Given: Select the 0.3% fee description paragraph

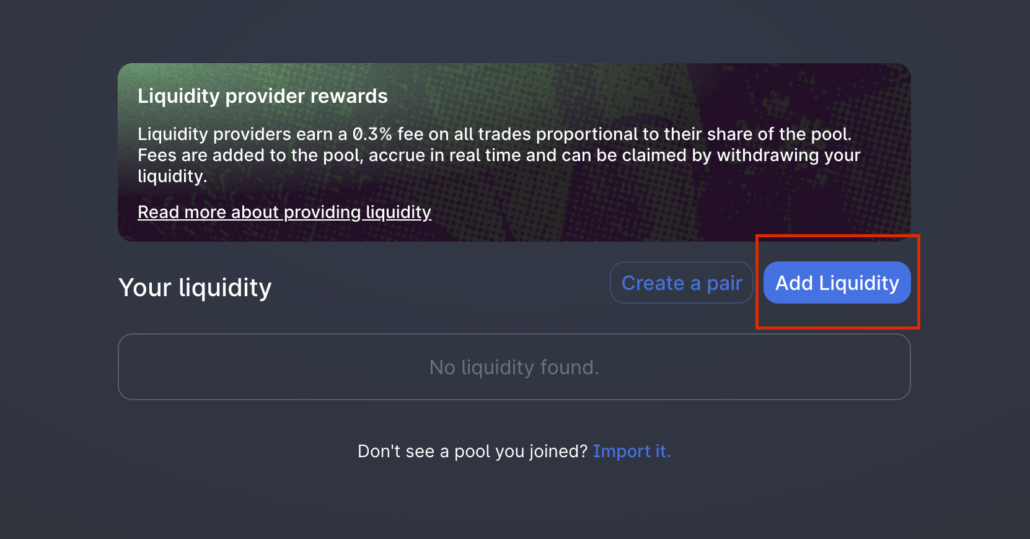Looking at the screenshot, I should click(499, 155).
